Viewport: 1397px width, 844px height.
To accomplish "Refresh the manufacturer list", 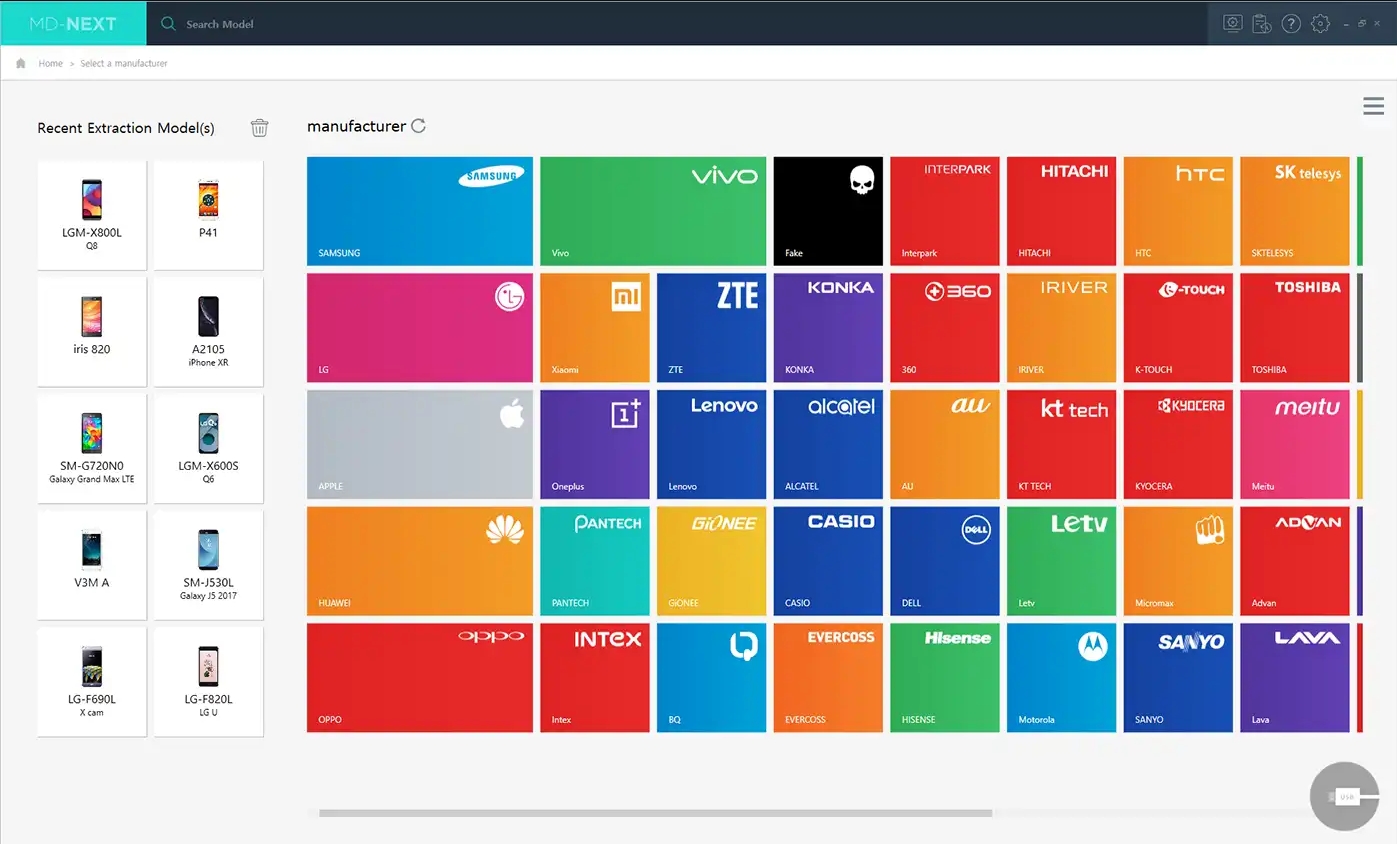I will [x=418, y=126].
